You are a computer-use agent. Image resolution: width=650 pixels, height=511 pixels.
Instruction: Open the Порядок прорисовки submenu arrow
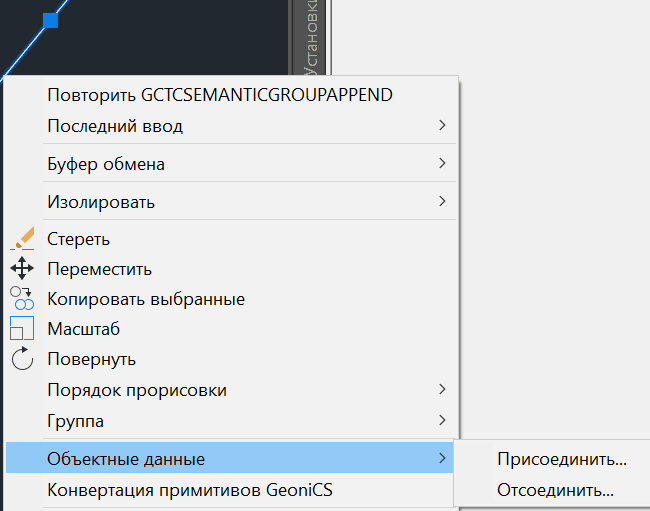coord(441,389)
